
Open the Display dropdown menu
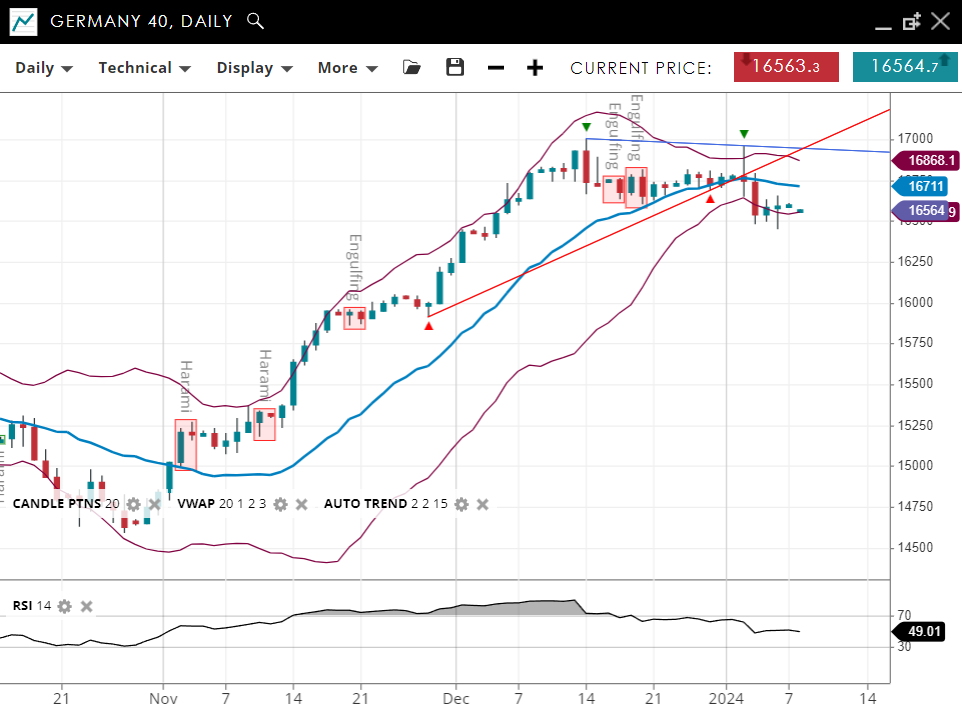tap(254, 68)
